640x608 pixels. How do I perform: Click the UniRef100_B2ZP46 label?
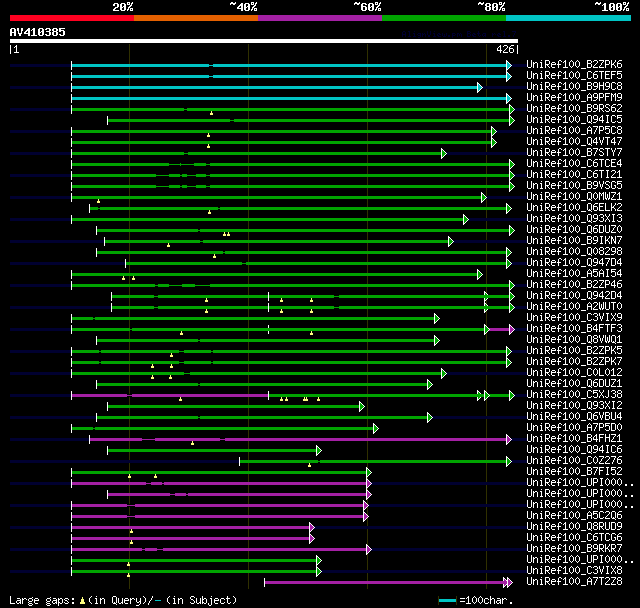coord(574,285)
